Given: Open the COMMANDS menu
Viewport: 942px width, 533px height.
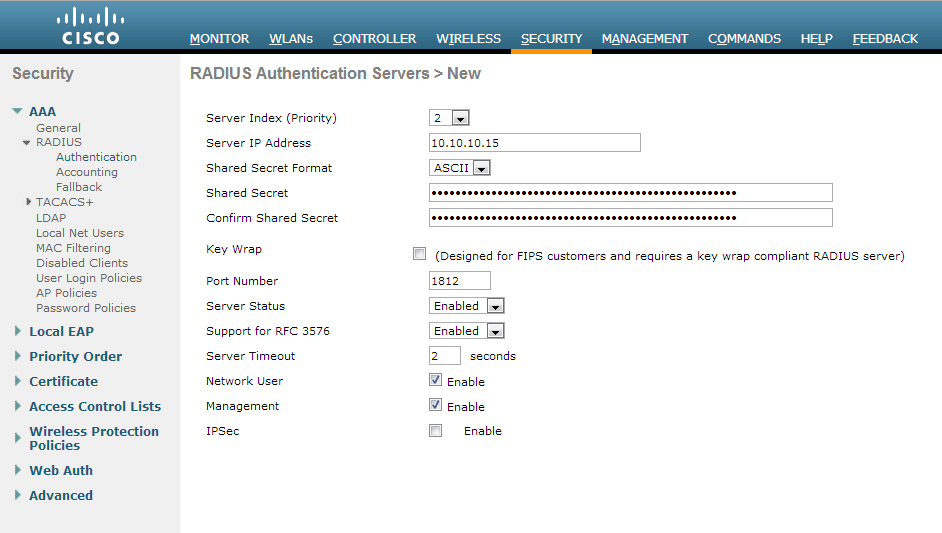Looking at the screenshot, I should tap(744, 38).
